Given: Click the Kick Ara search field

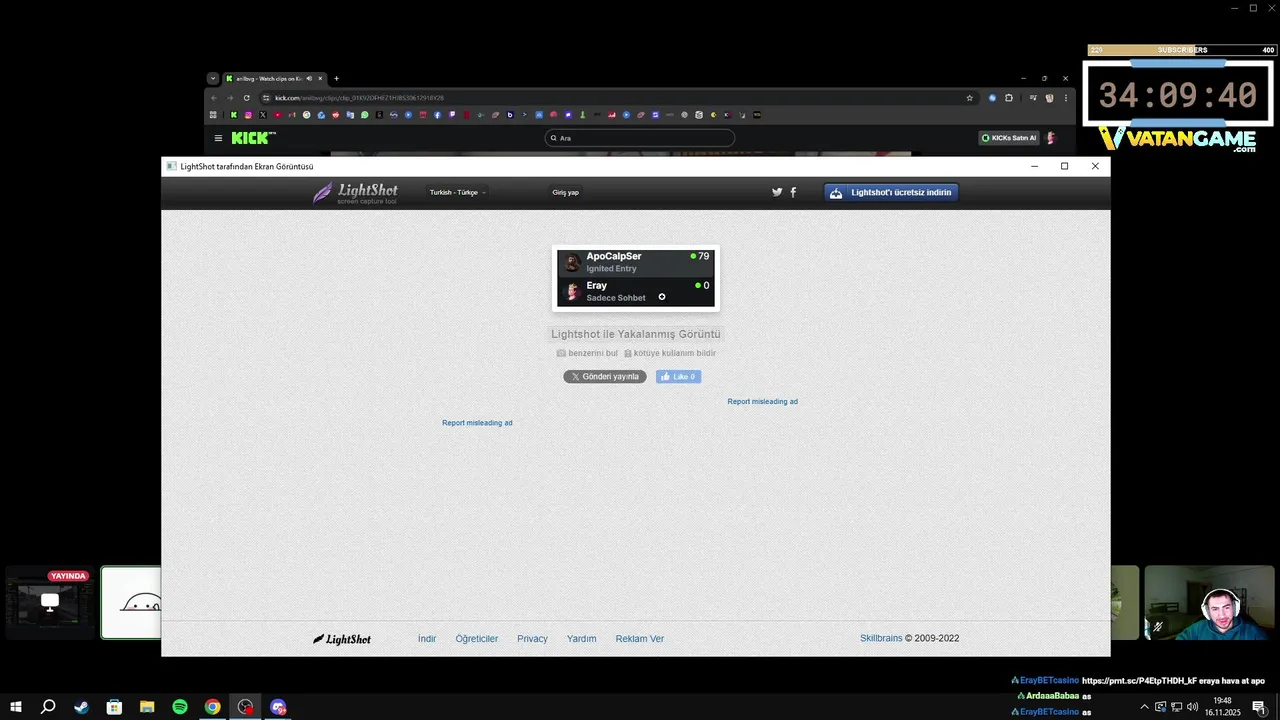Looking at the screenshot, I should (x=640, y=138).
